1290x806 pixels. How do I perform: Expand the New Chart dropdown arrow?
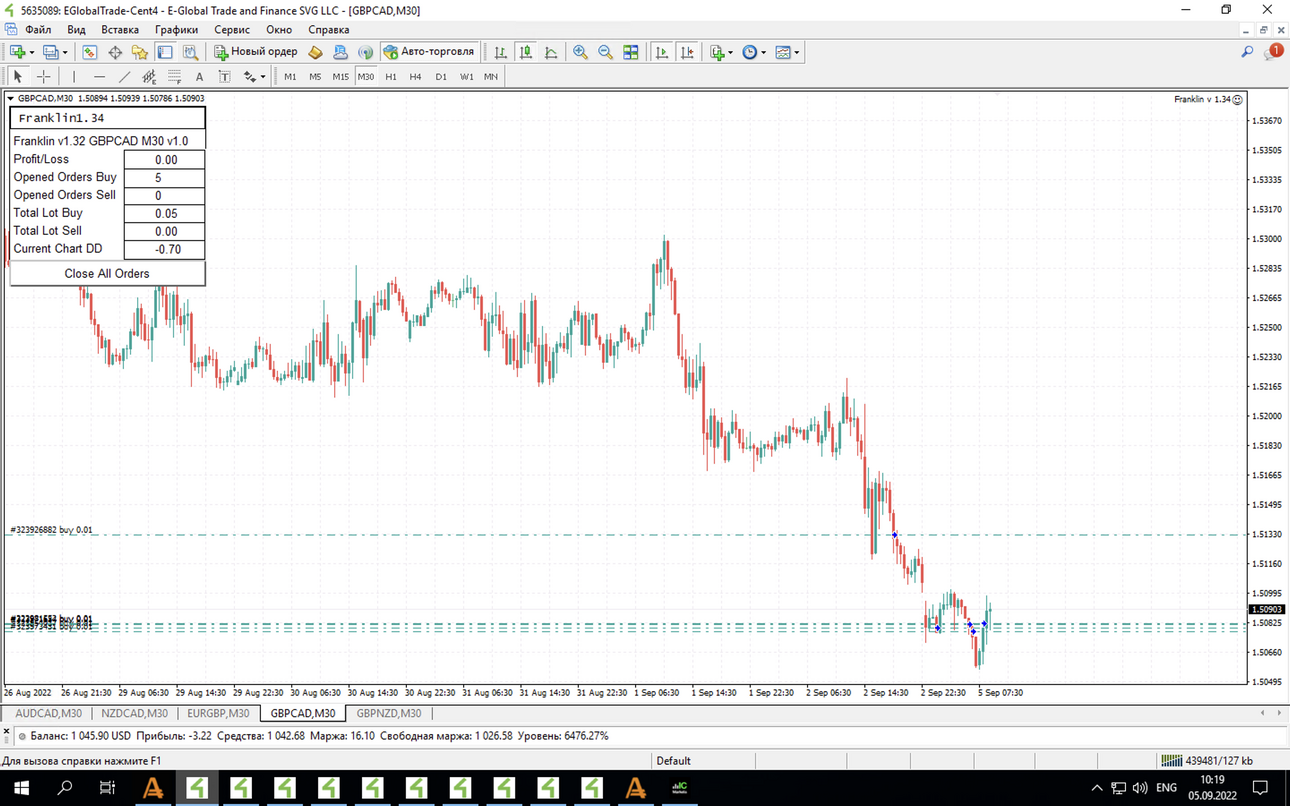coord(32,53)
